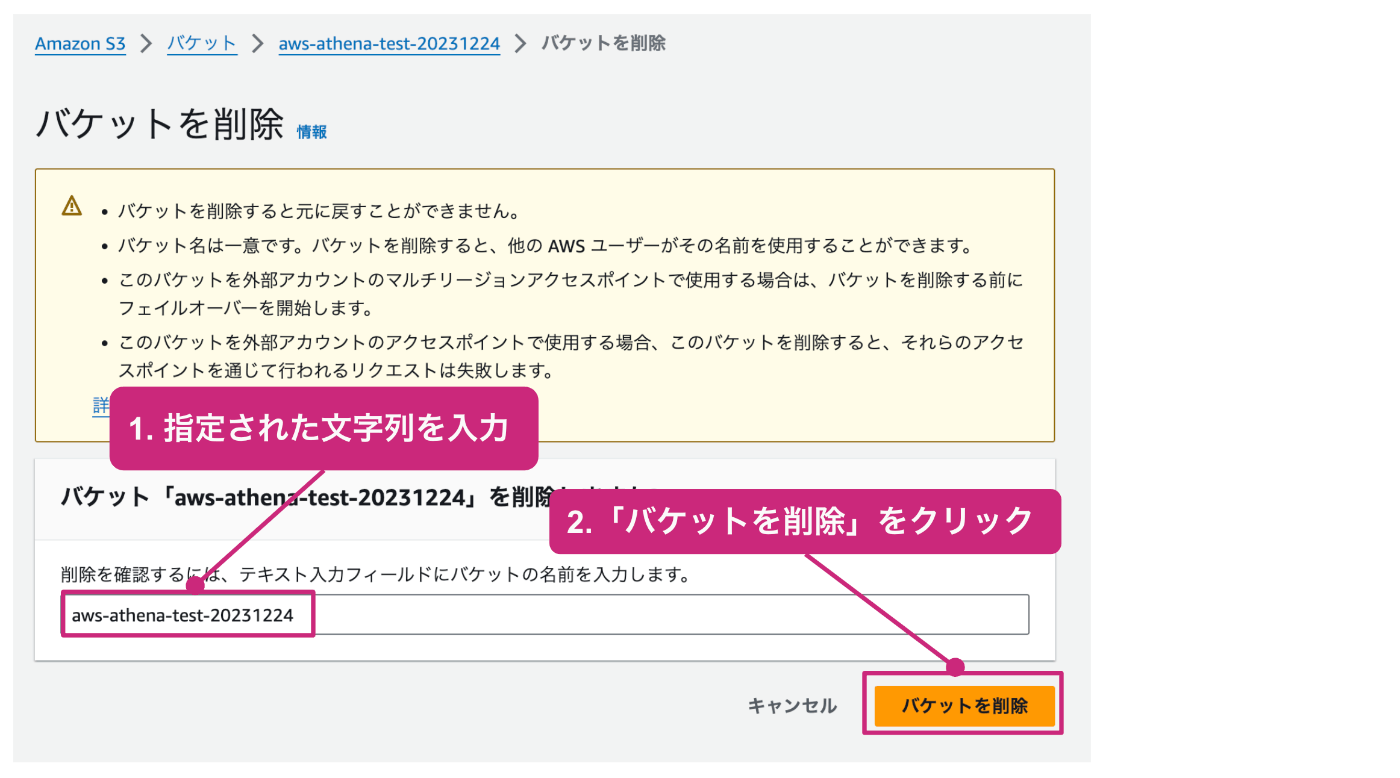The image size is (1400, 778).
Task: Open the aws-athena-test-20231224 breadcrumb link
Action: (x=389, y=44)
